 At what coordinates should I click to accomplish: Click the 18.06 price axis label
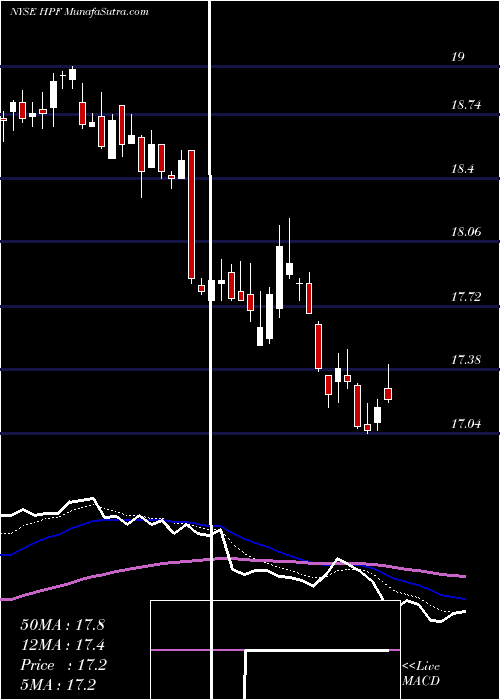(x=467, y=232)
